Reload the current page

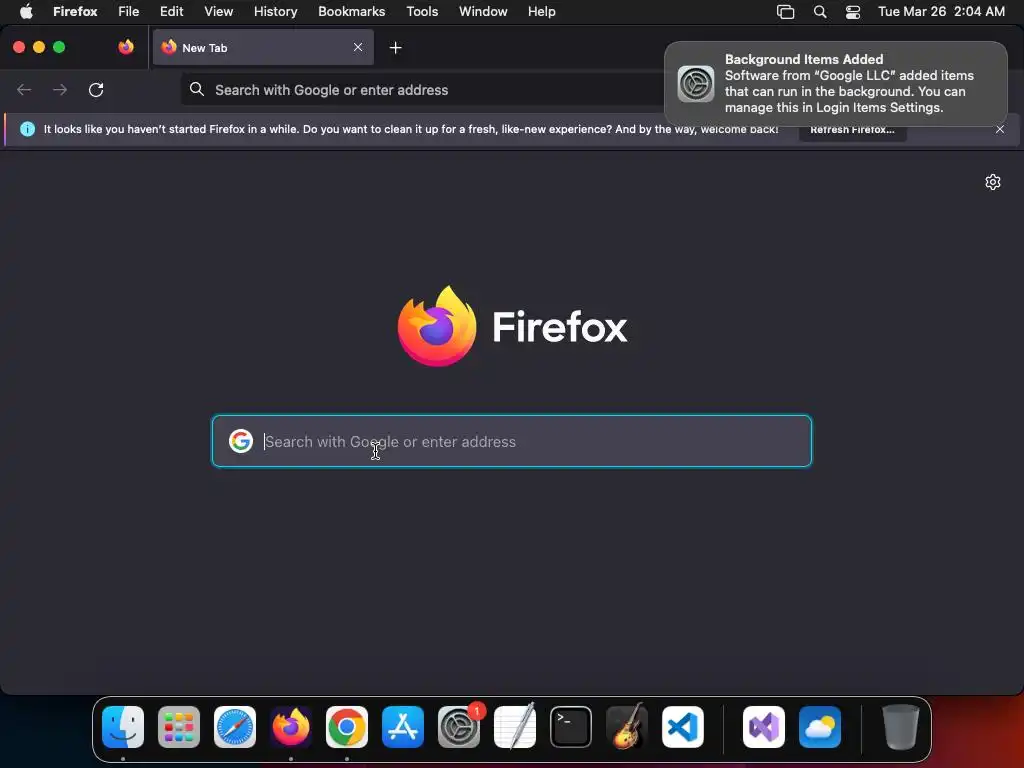(96, 90)
